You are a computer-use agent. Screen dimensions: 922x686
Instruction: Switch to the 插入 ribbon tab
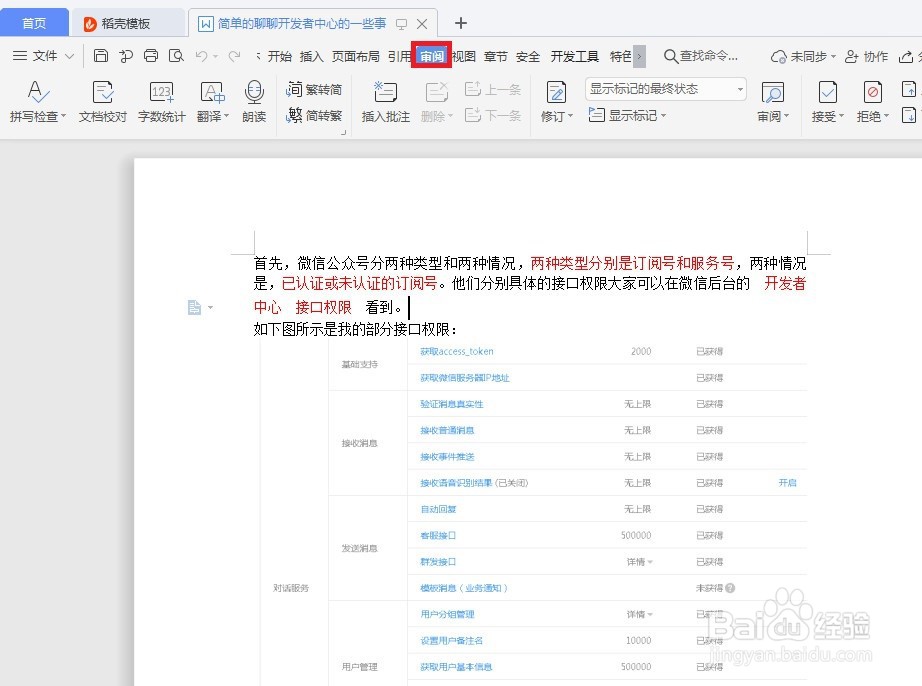(309, 57)
